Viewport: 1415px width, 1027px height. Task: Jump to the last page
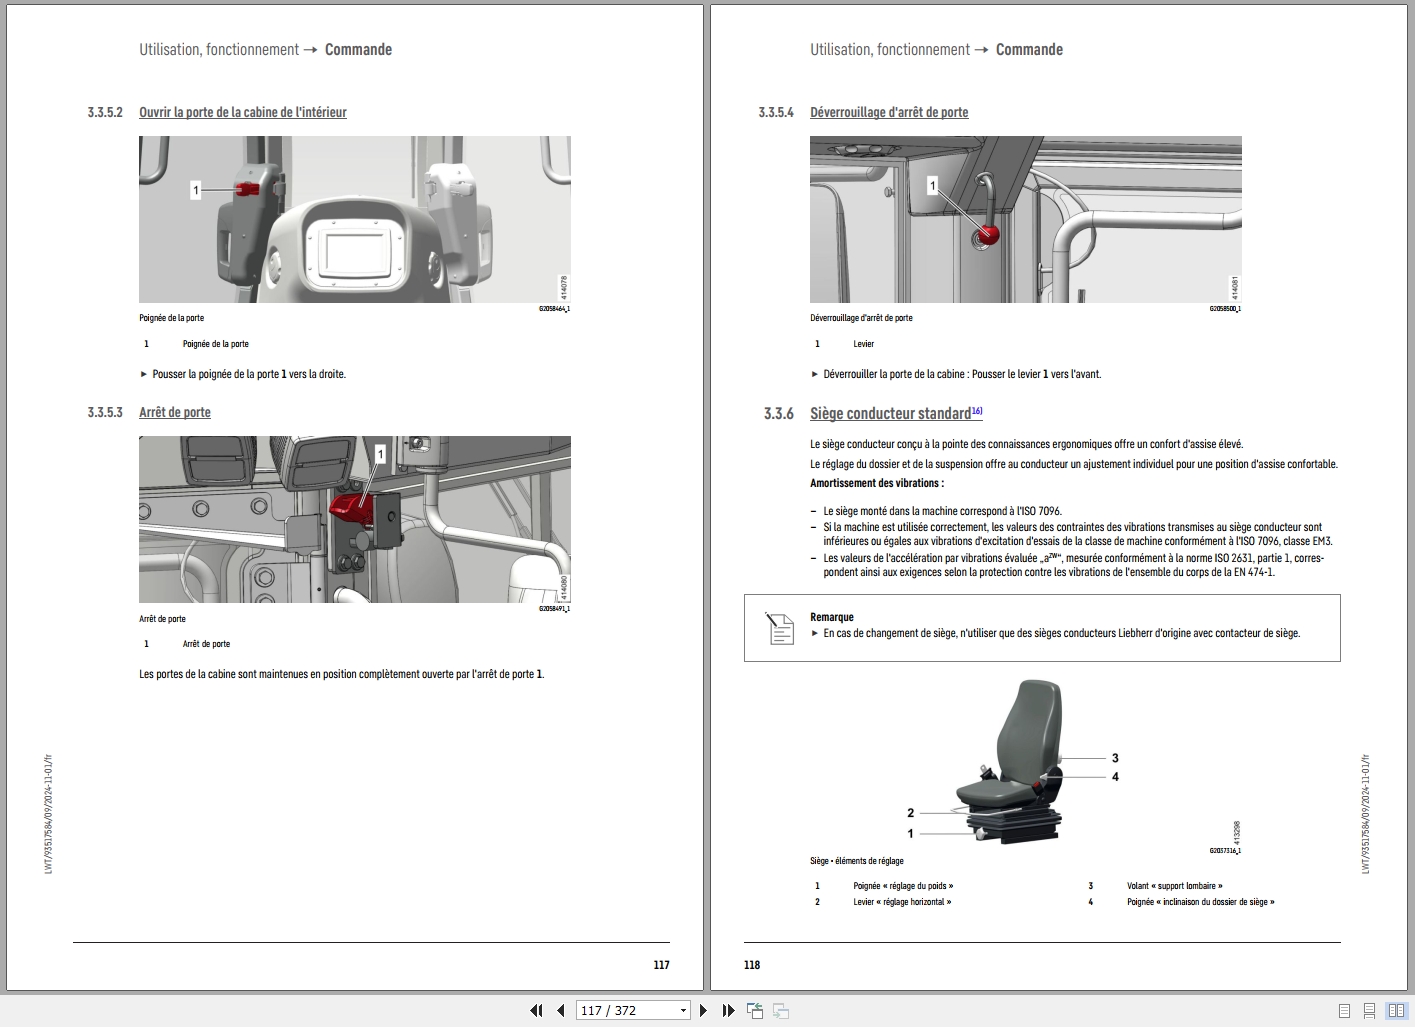728,1011
